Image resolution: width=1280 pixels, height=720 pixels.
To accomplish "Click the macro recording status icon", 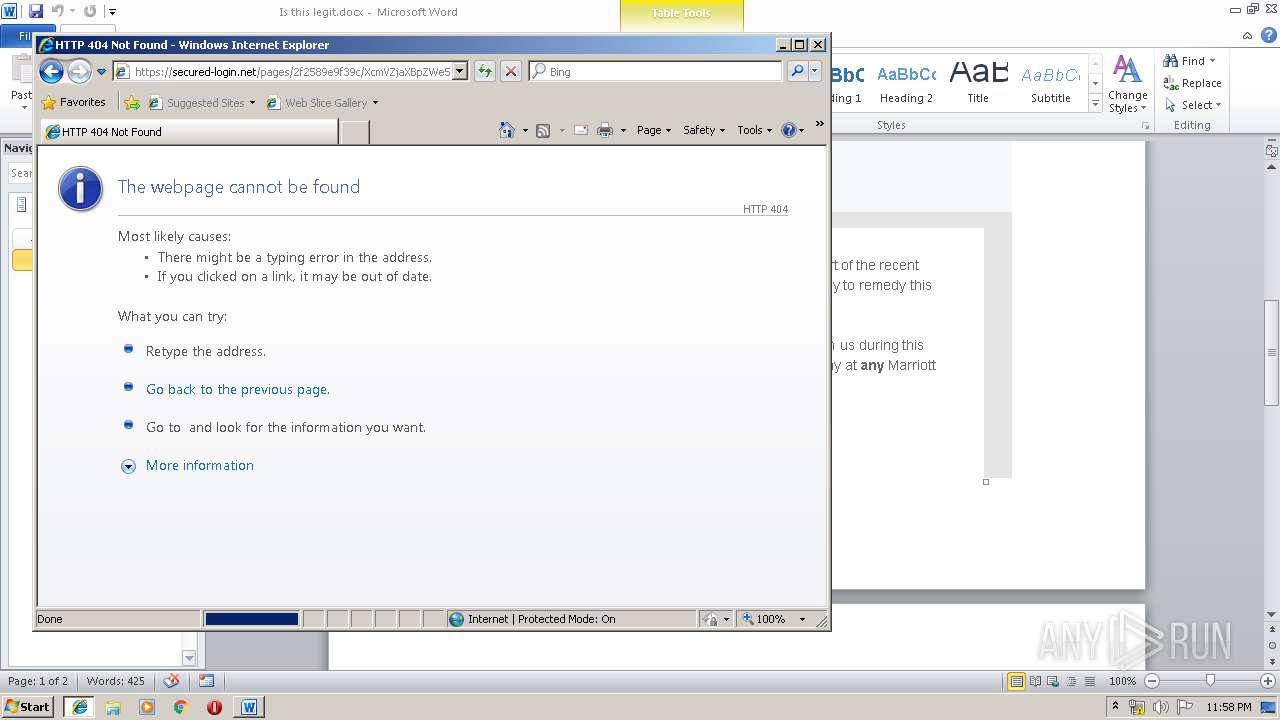I will click(x=206, y=681).
